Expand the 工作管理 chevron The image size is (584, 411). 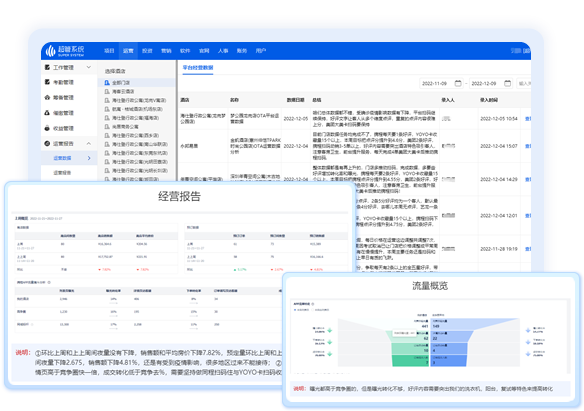[89, 67]
